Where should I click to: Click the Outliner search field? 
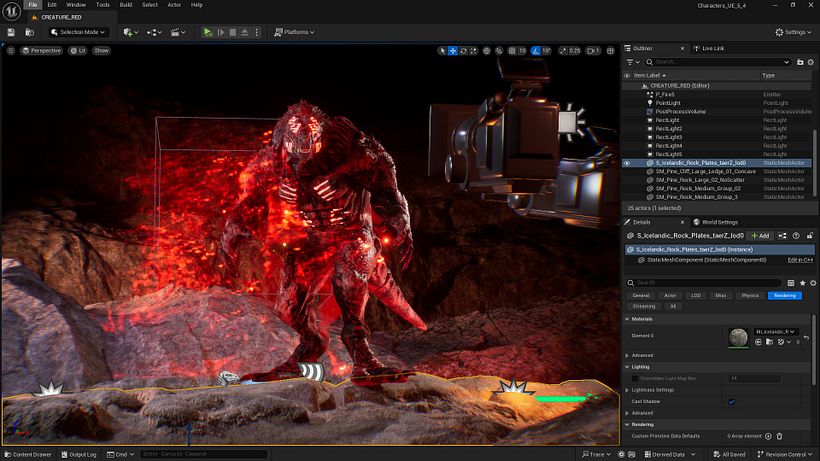pos(718,62)
